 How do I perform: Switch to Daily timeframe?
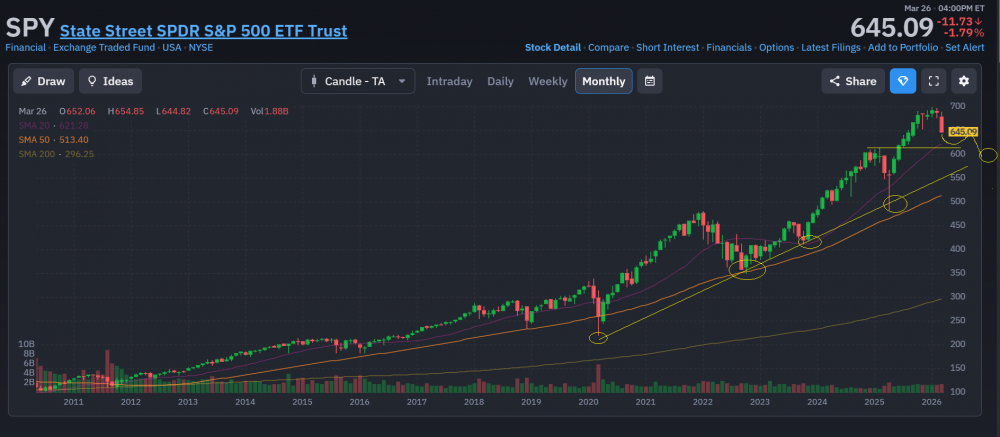coord(500,81)
